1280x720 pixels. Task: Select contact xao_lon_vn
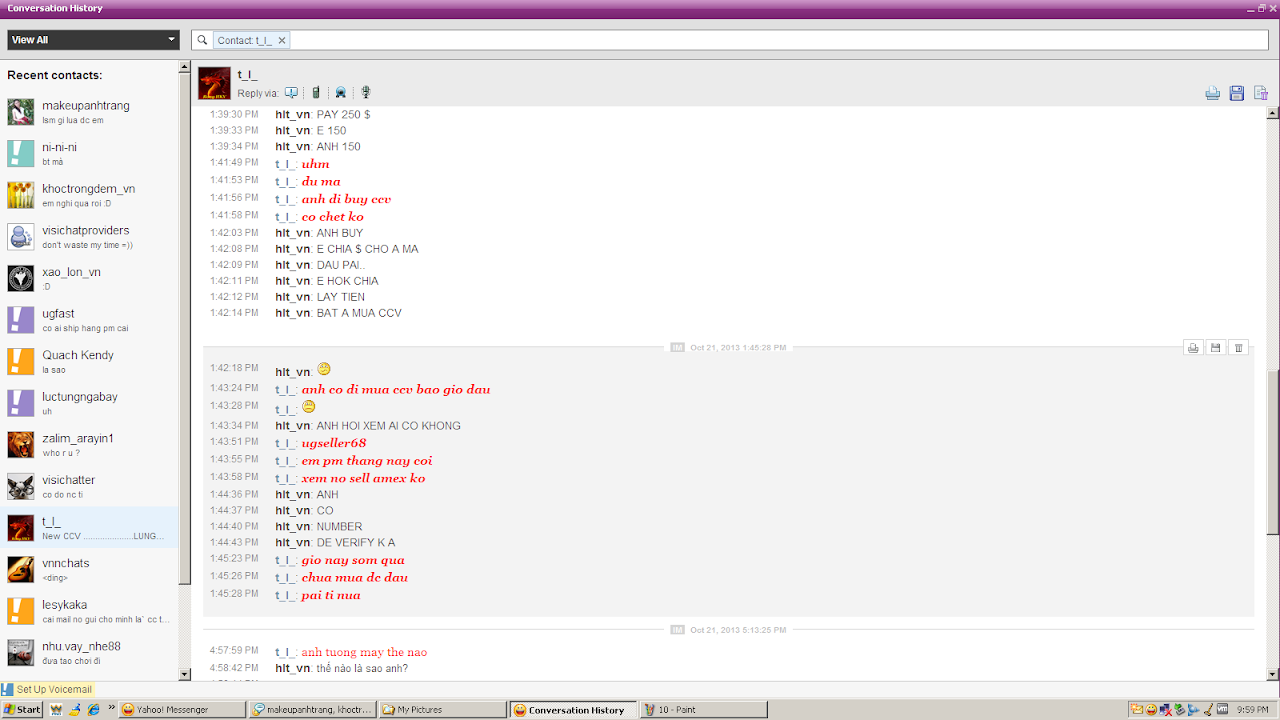tap(90, 278)
